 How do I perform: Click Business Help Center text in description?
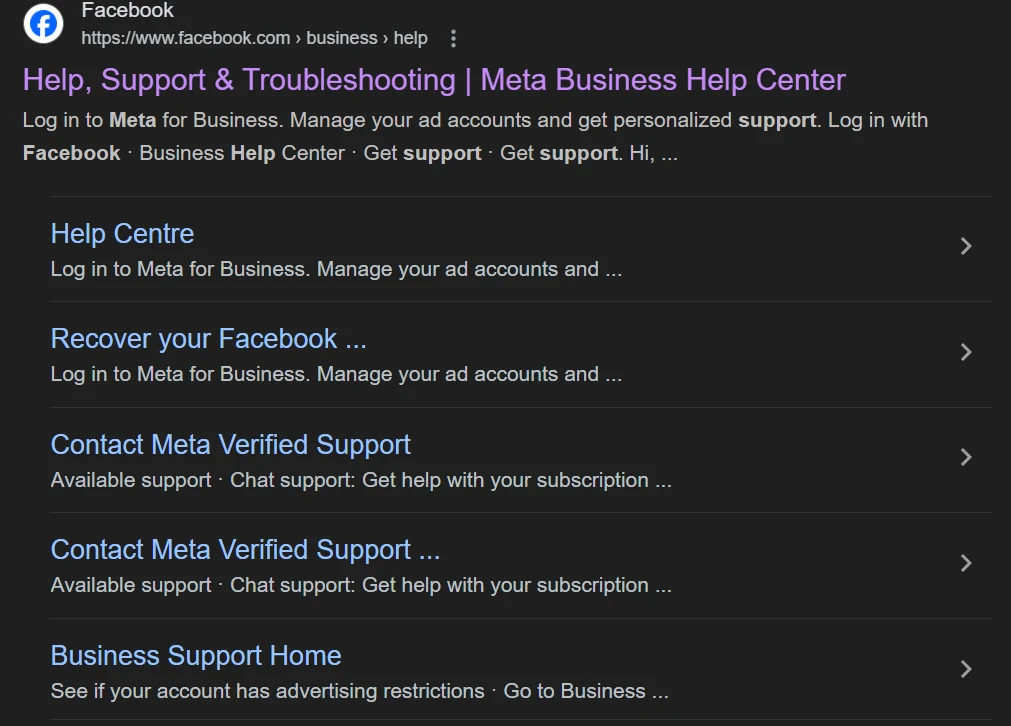(242, 153)
